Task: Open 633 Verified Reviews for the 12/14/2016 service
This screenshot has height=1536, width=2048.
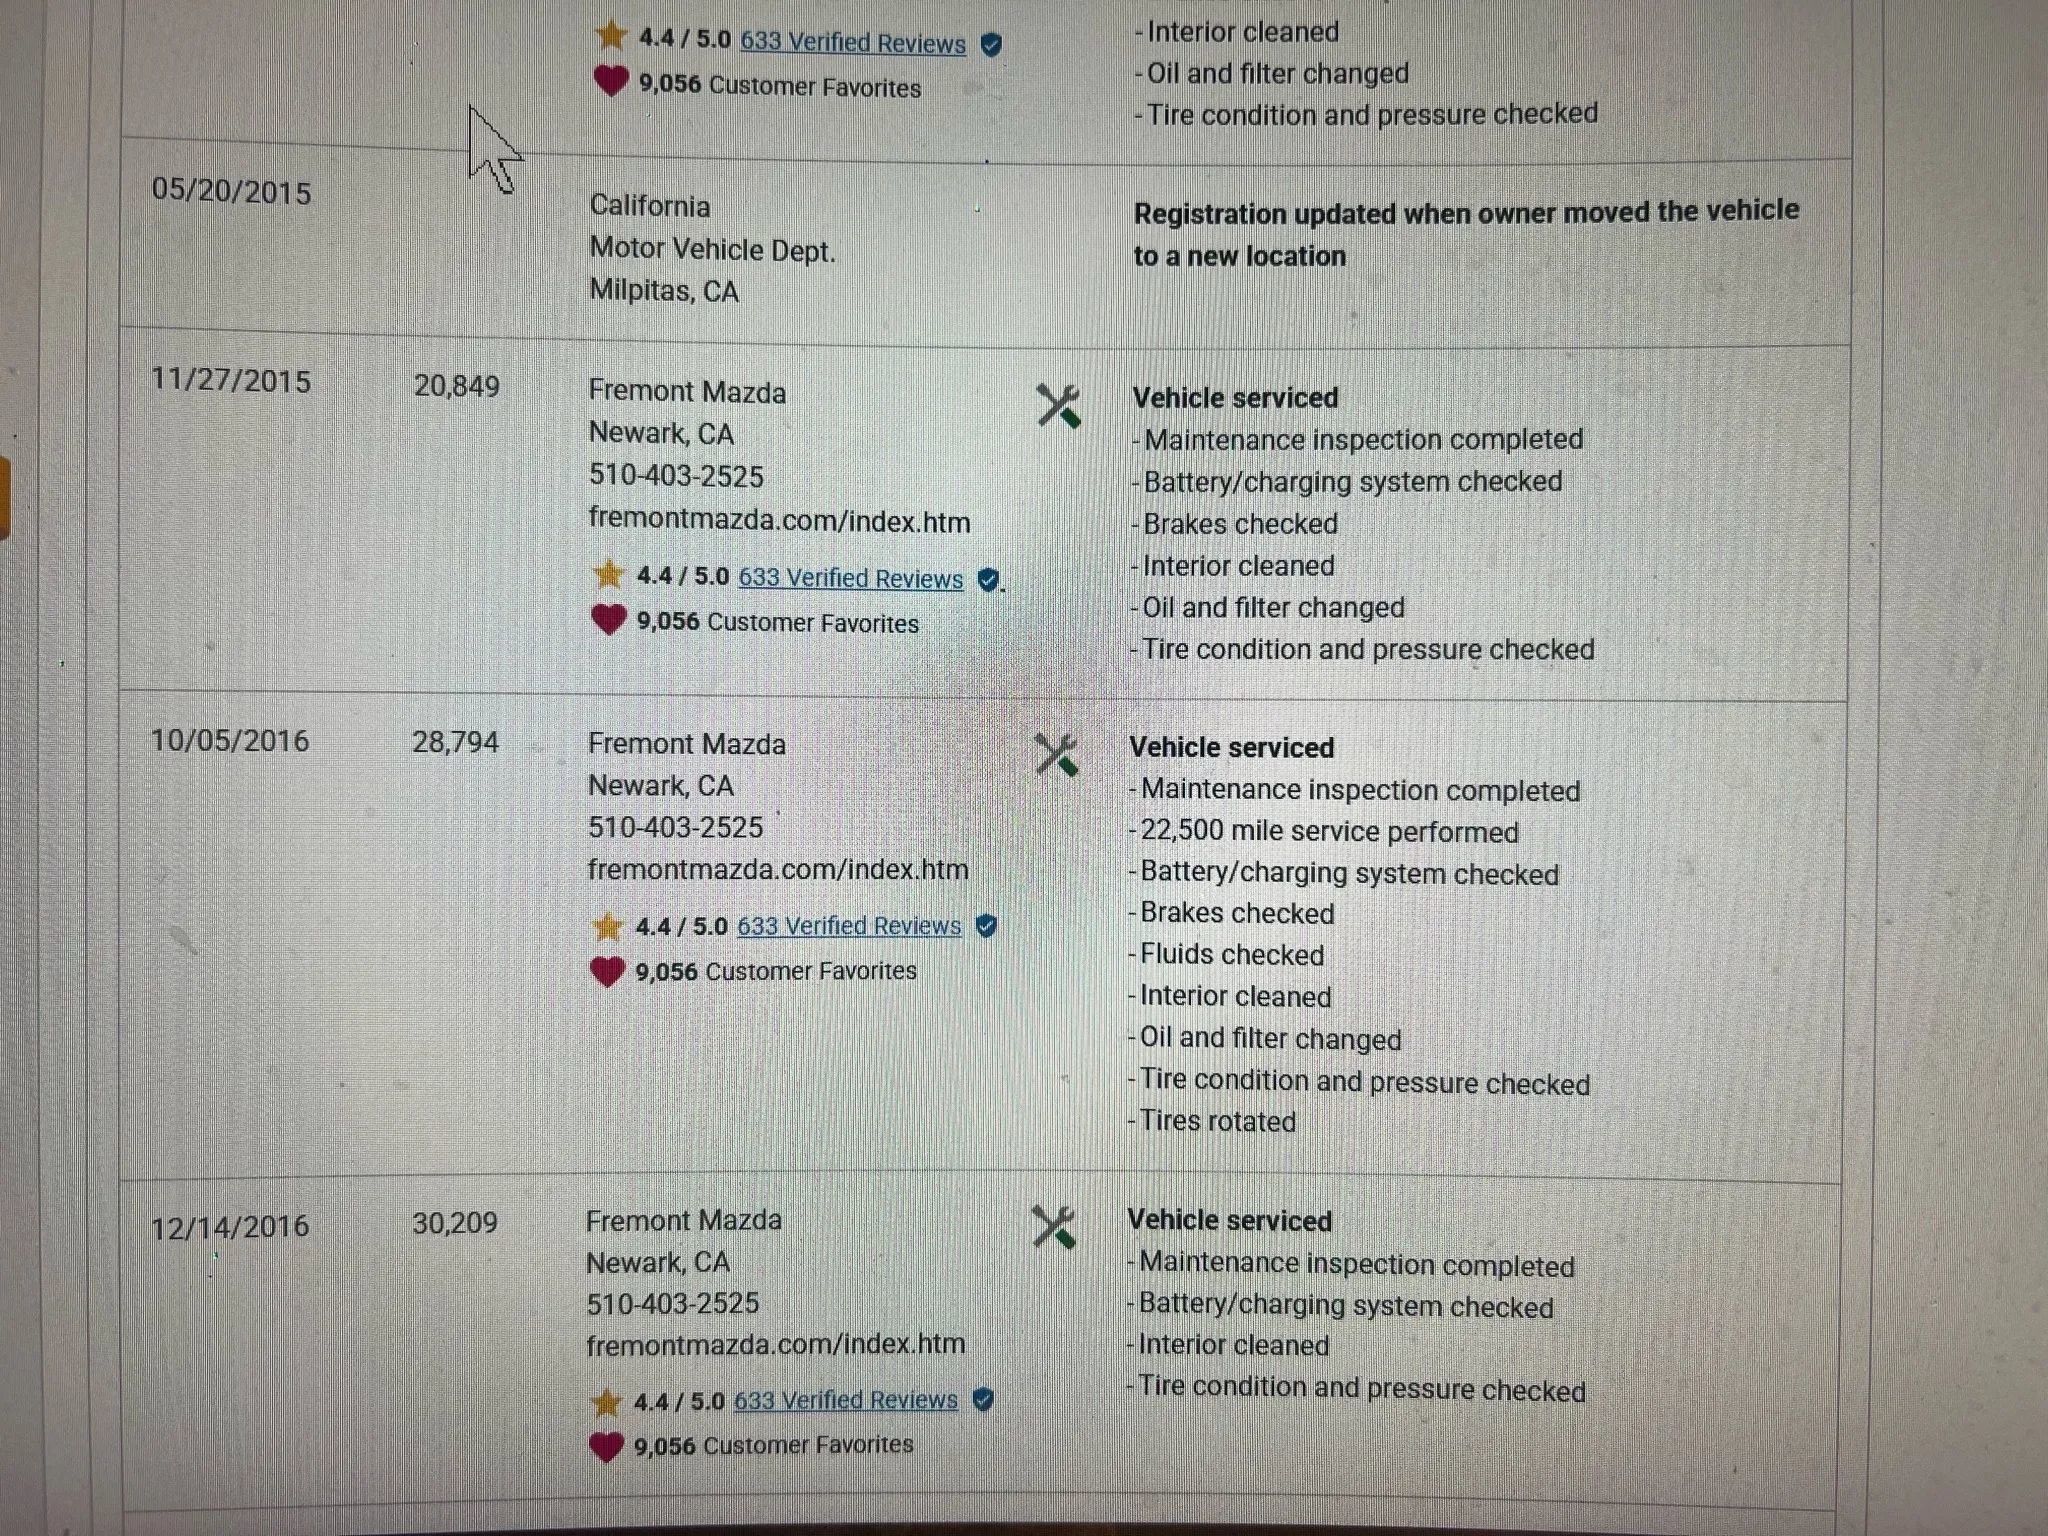Action: [846, 1400]
